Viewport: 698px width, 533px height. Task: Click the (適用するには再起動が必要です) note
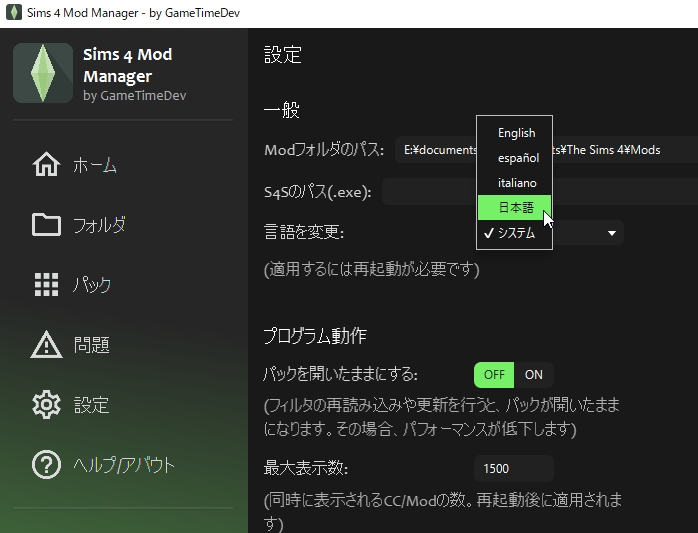372,269
